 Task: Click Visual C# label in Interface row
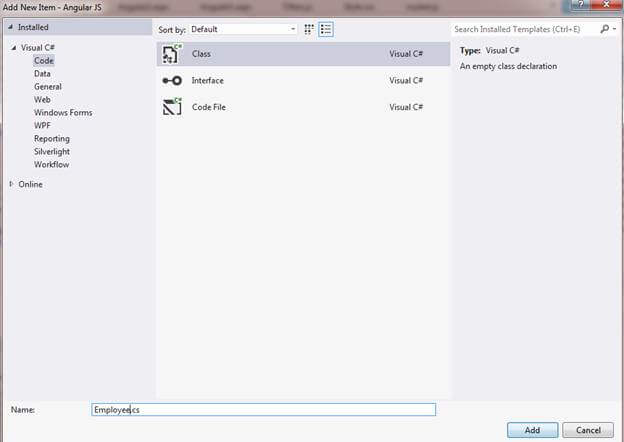tap(406, 80)
